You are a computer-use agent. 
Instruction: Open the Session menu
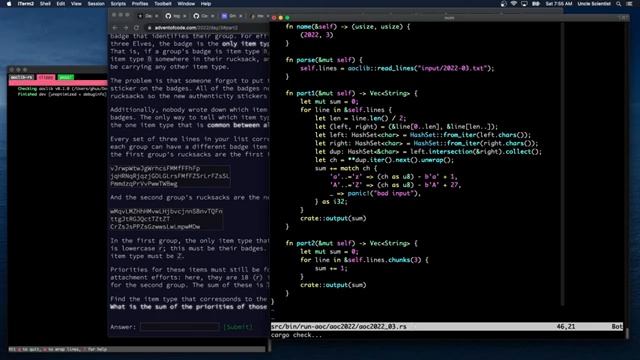(x=96, y=4)
